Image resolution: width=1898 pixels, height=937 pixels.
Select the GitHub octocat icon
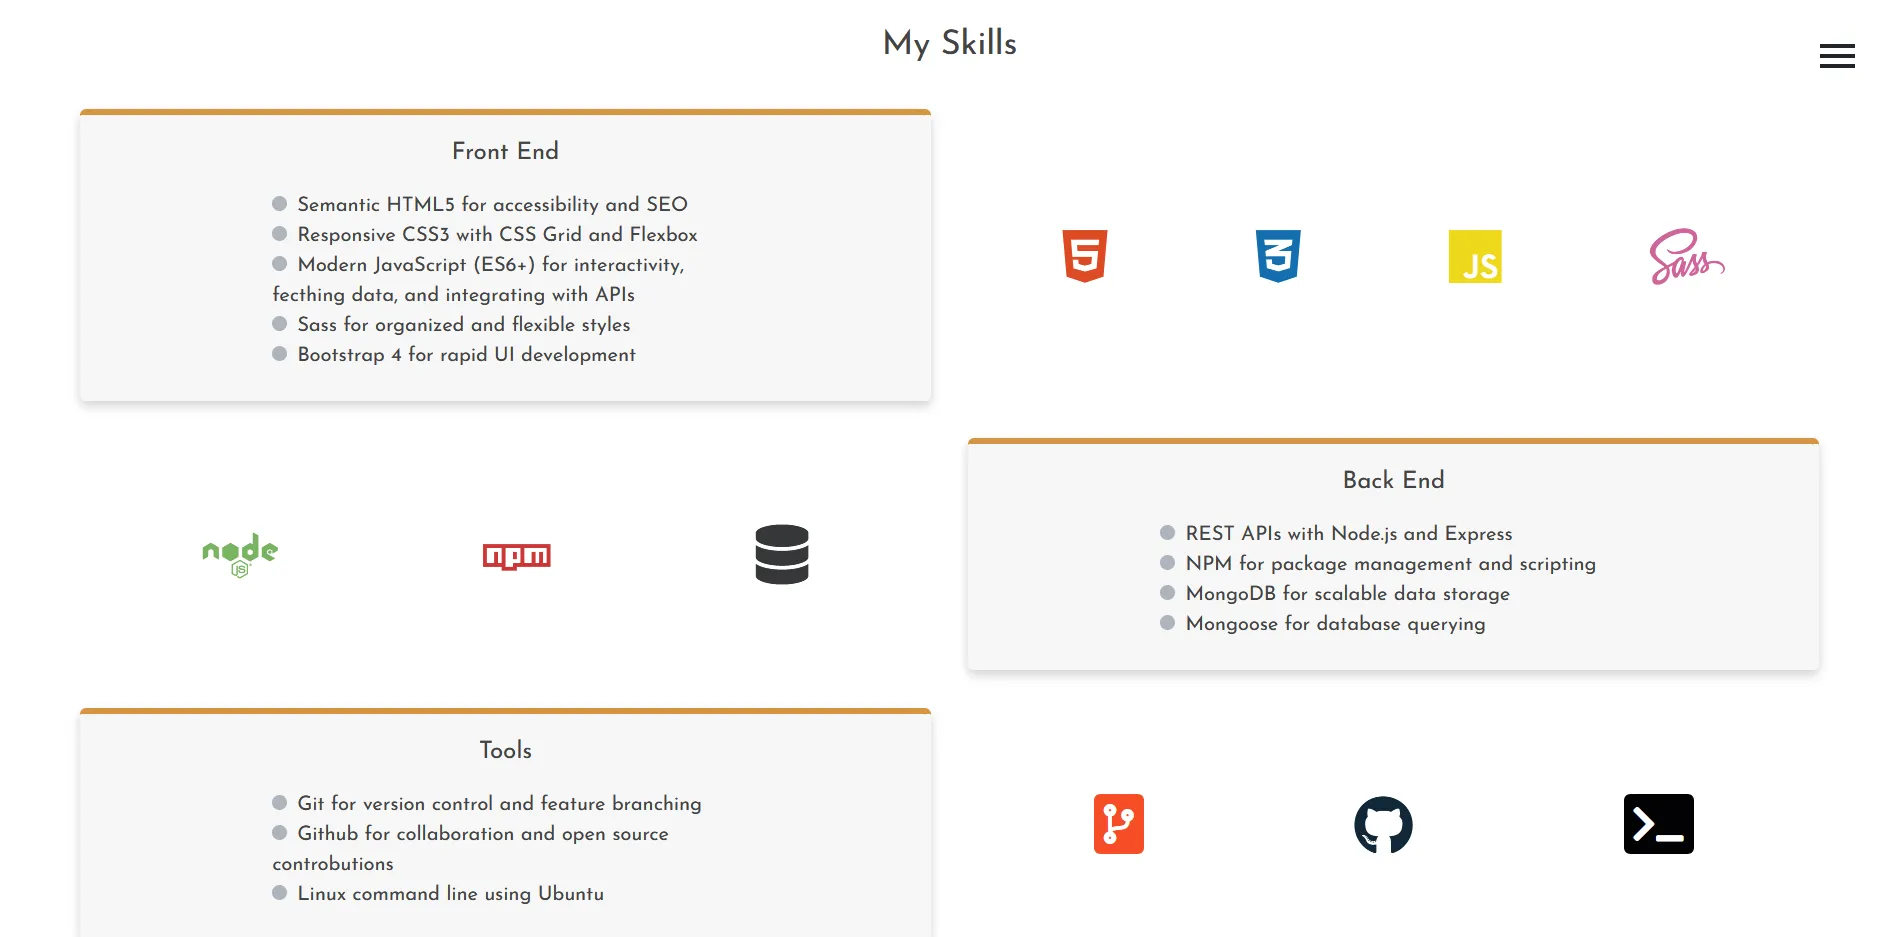1383,825
